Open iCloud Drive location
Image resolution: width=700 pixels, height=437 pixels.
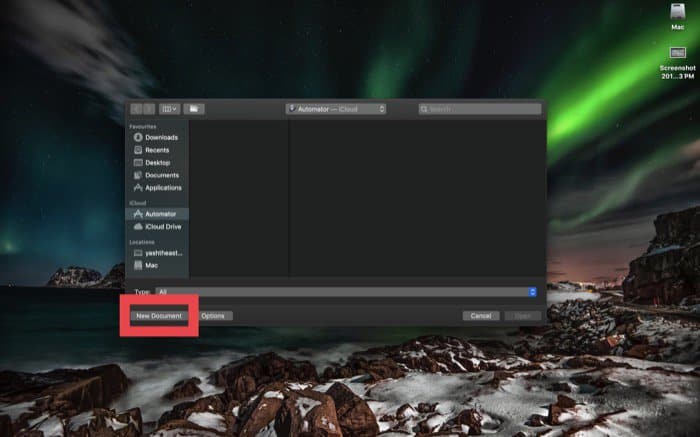pyautogui.click(x=162, y=226)
